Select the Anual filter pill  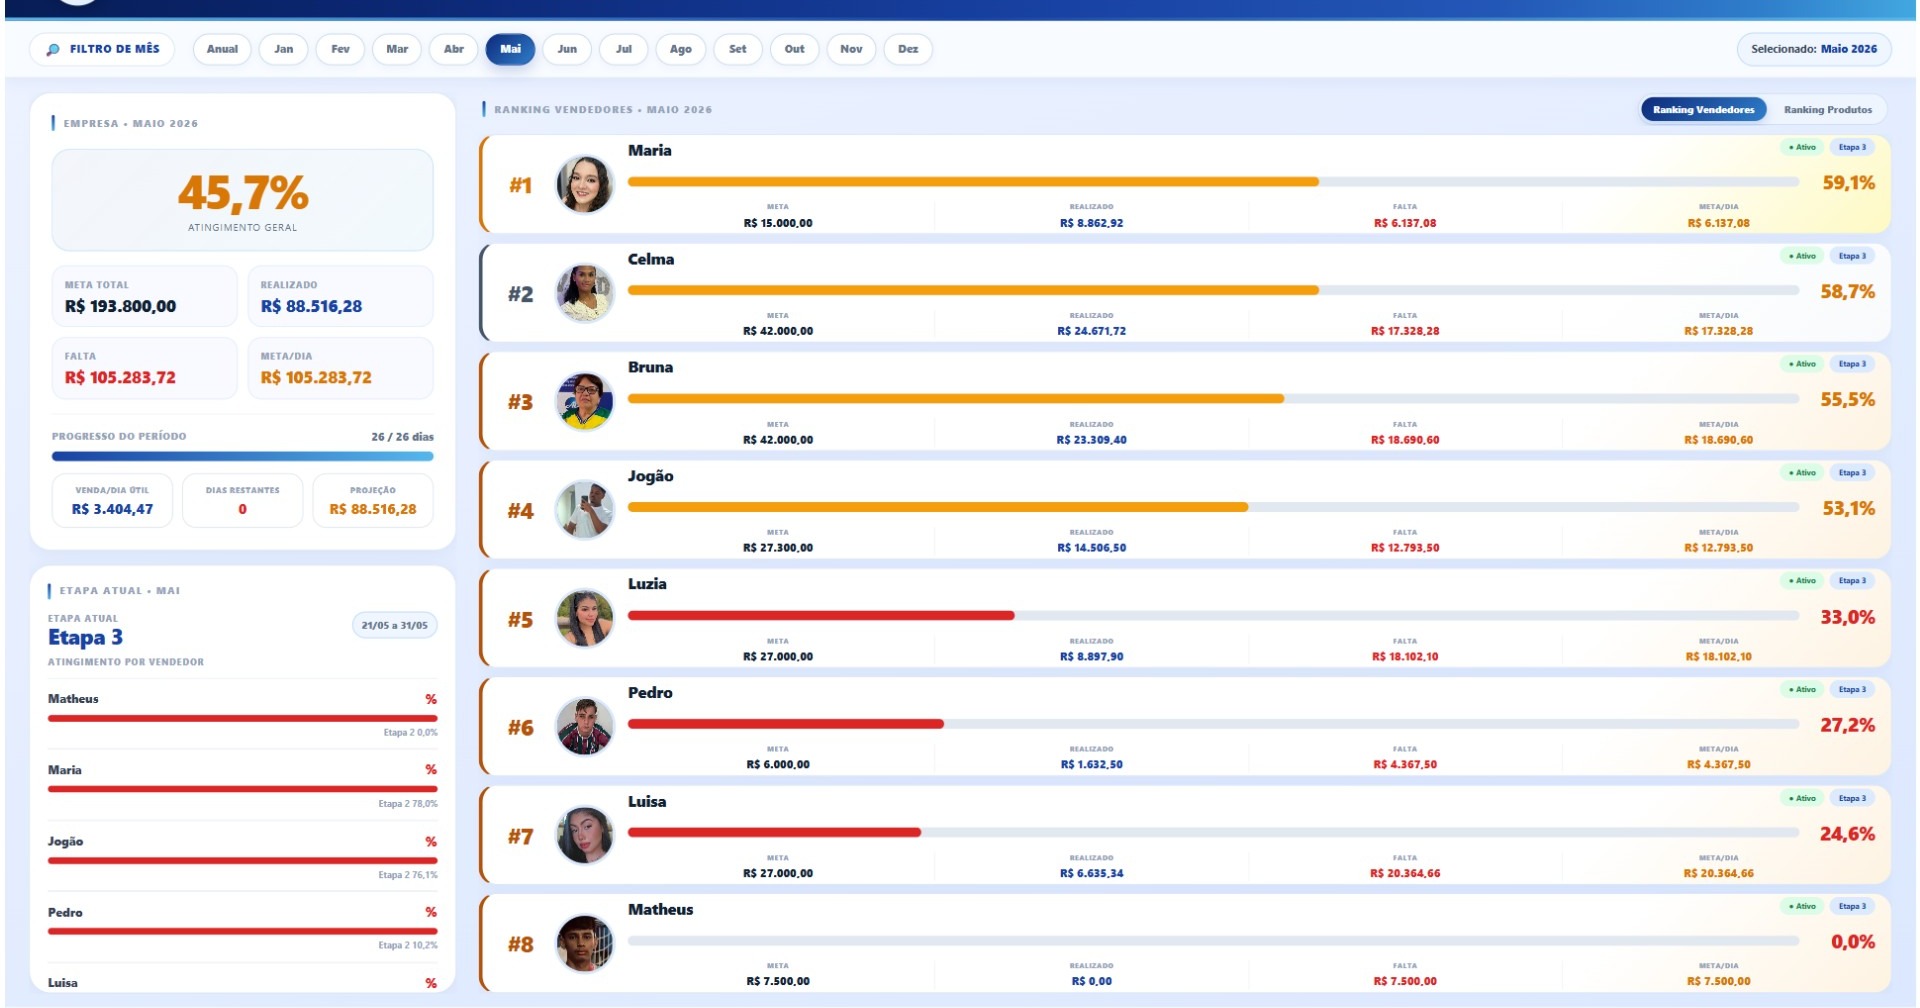[x=222, y=49]
